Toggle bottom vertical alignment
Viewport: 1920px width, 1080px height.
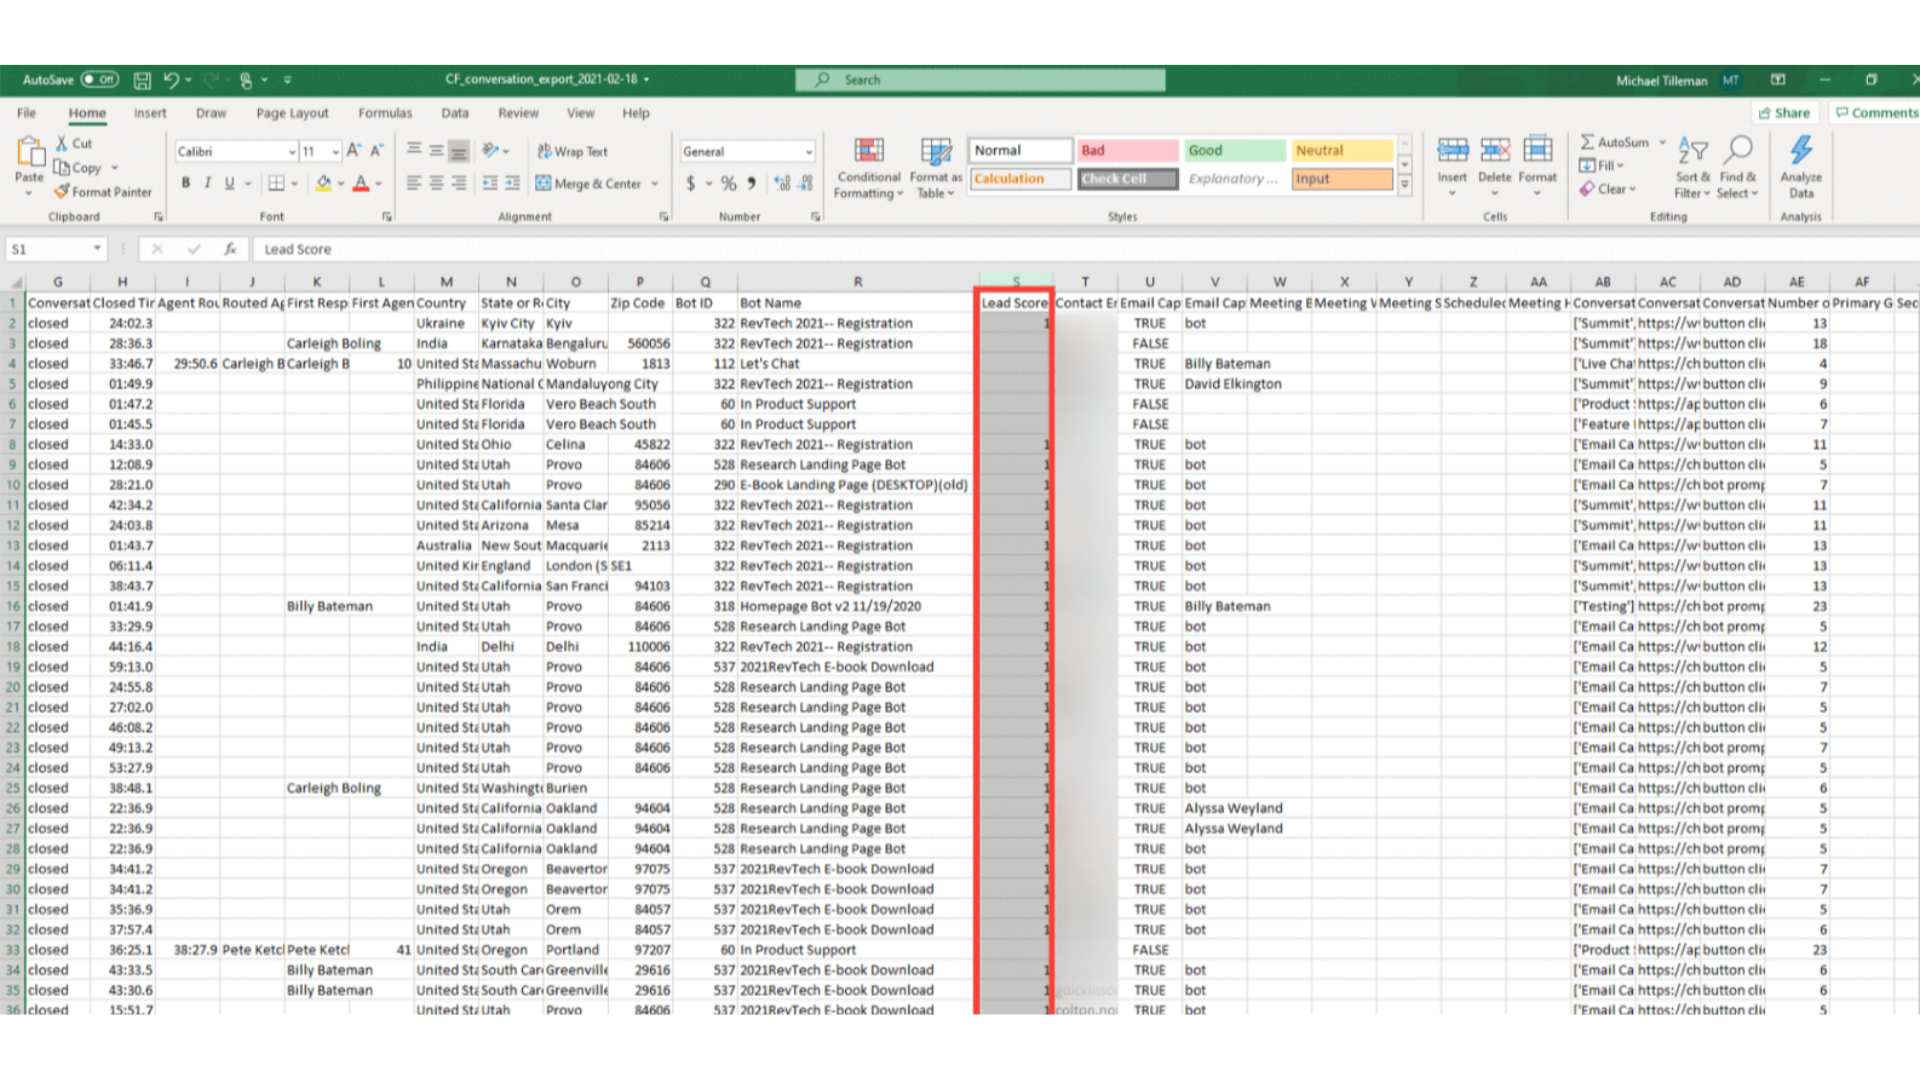[458, 151]
